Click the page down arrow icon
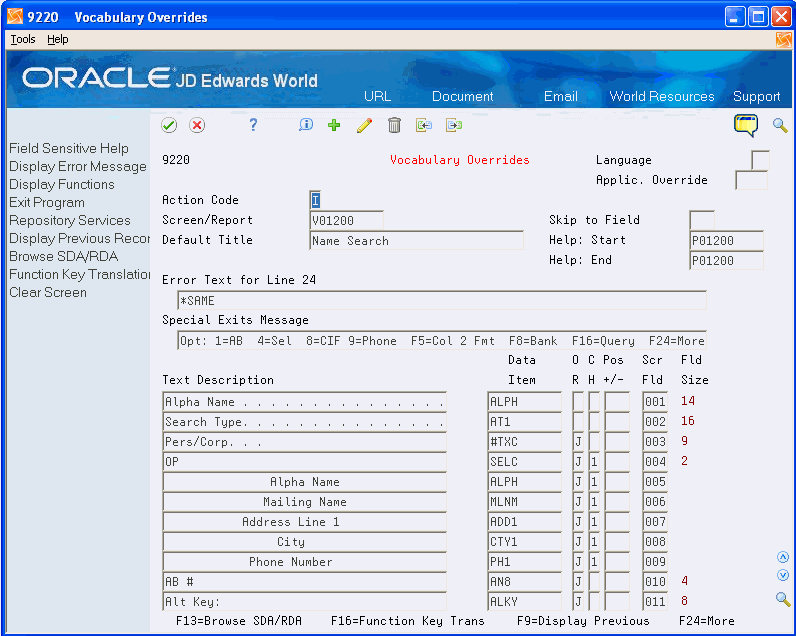The image size is (796, 636). pos(783,575)
